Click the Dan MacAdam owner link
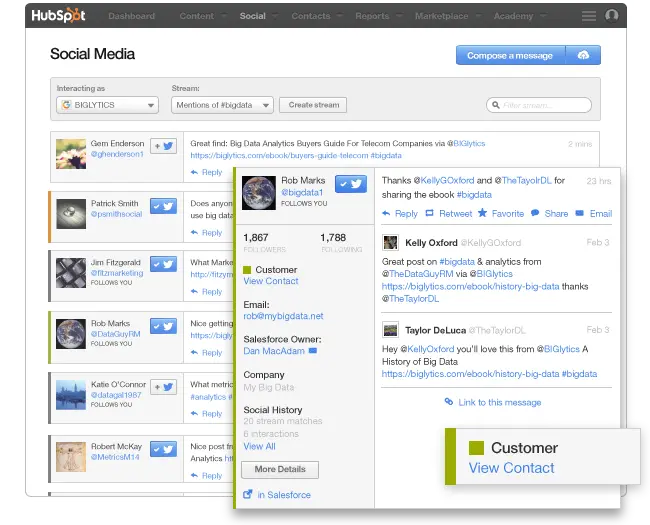This screenshot has height=525, width=650. pyautogui.click(x=274, y=351)
